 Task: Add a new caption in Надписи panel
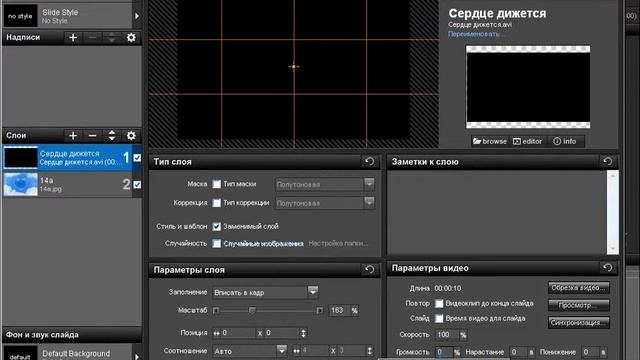point(73,38)
